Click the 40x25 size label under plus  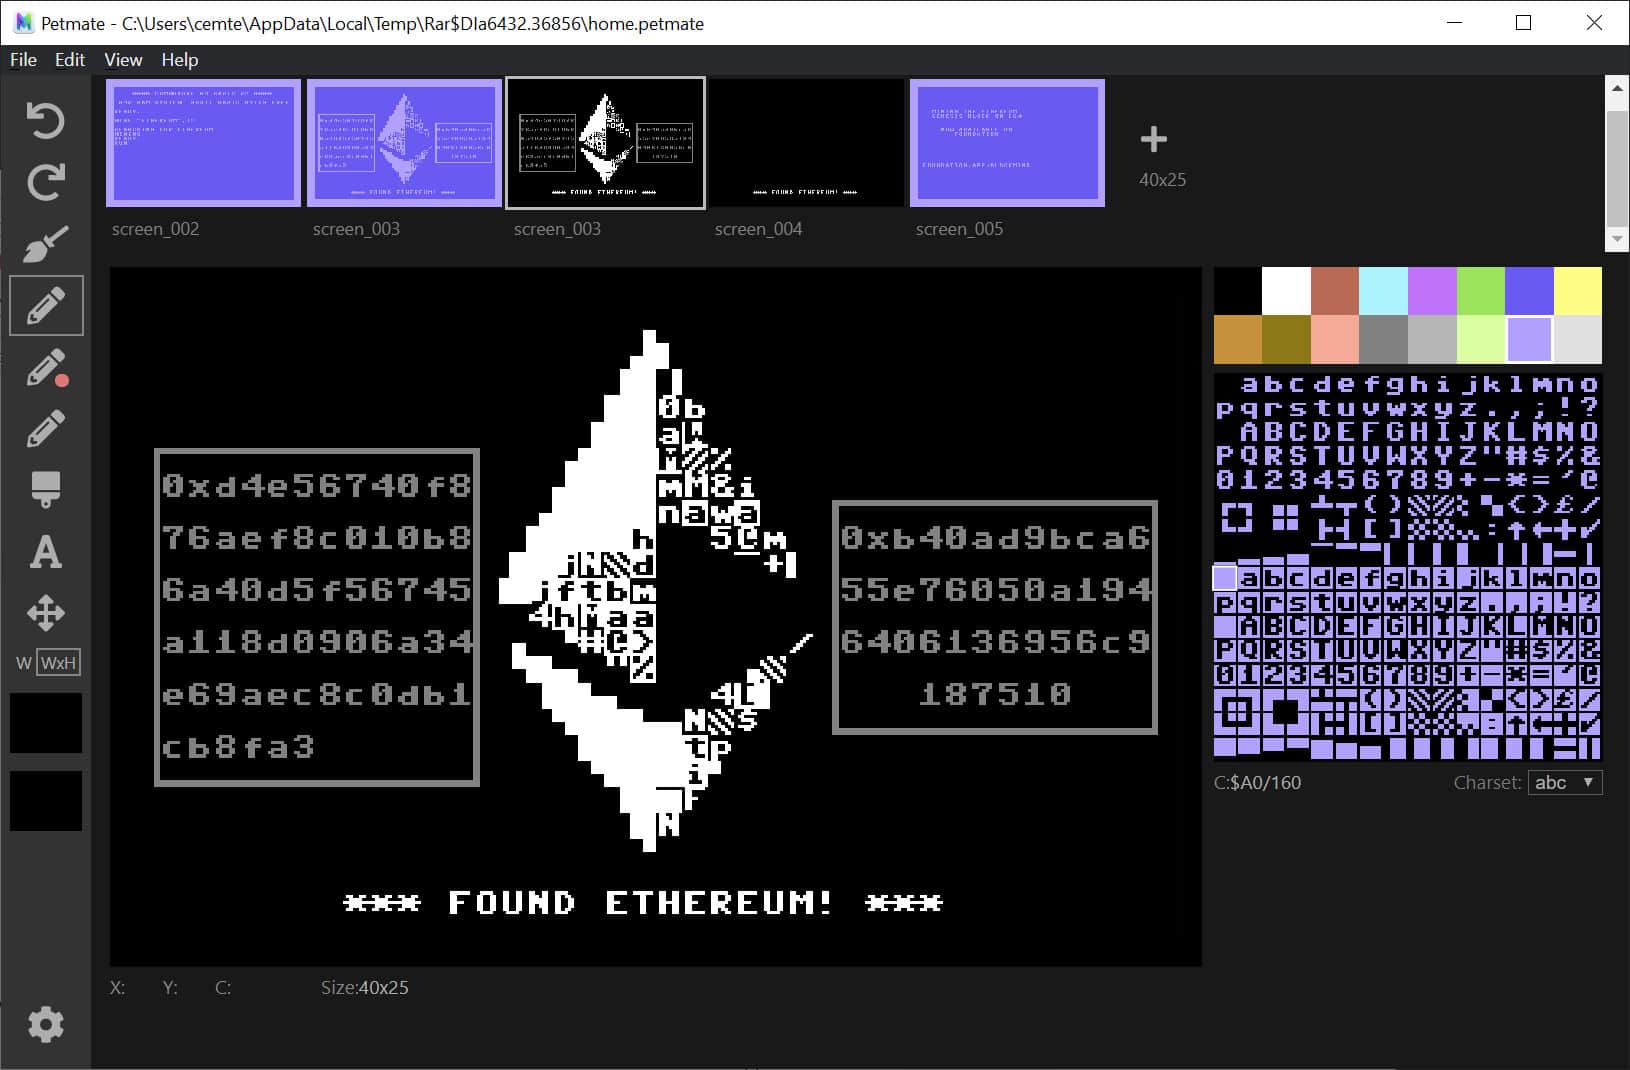pyautogui.click(x=1162, y=180)
